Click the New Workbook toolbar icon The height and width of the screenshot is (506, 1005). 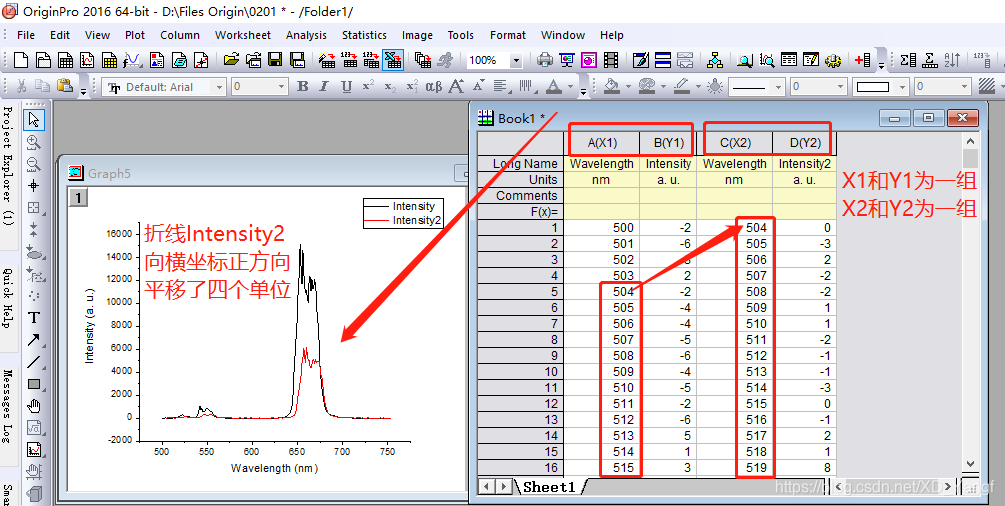click(65, 60)
